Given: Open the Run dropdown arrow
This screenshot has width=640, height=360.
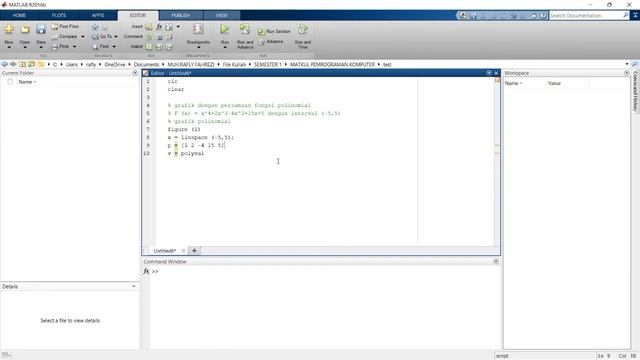Looking at the screenshot, I should pos(224,47).
